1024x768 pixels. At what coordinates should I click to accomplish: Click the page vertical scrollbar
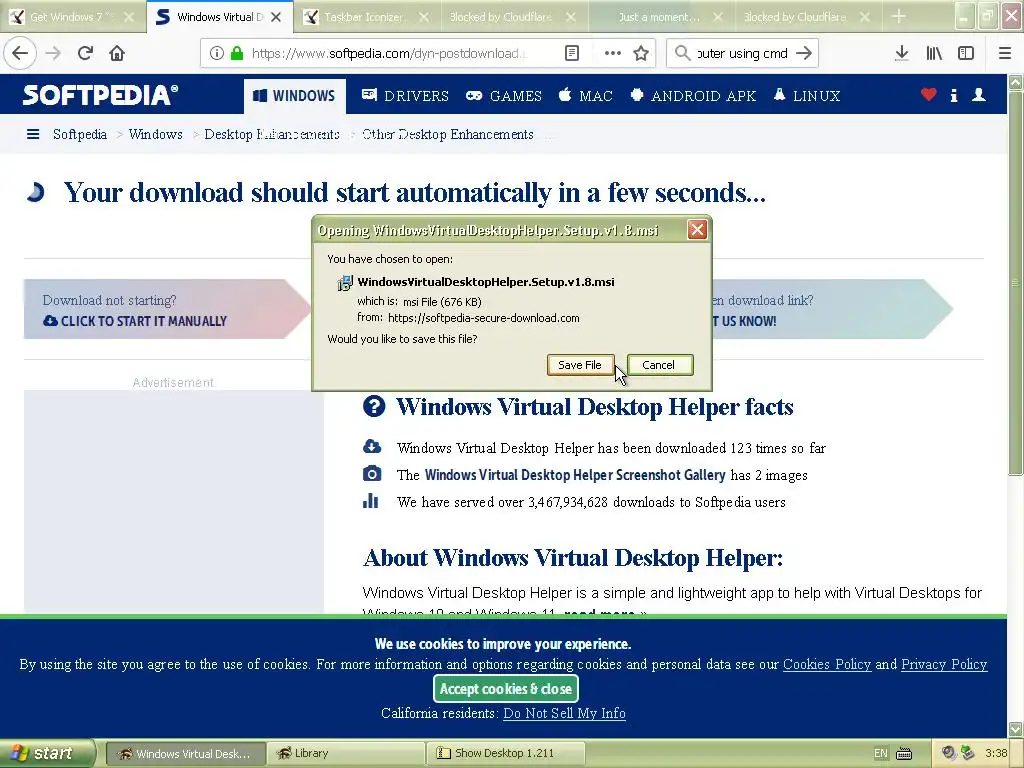[1016, 282]
